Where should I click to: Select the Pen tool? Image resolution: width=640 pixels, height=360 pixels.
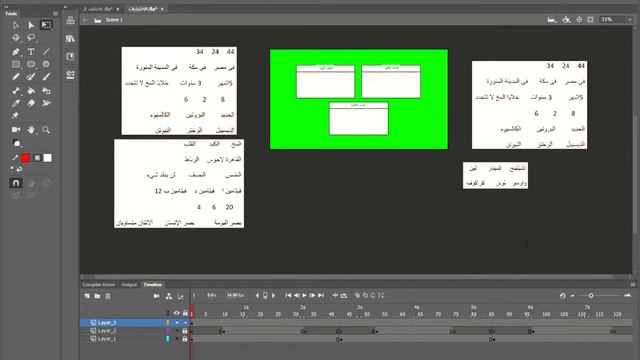pyautogui.click(x=16, y=52)
